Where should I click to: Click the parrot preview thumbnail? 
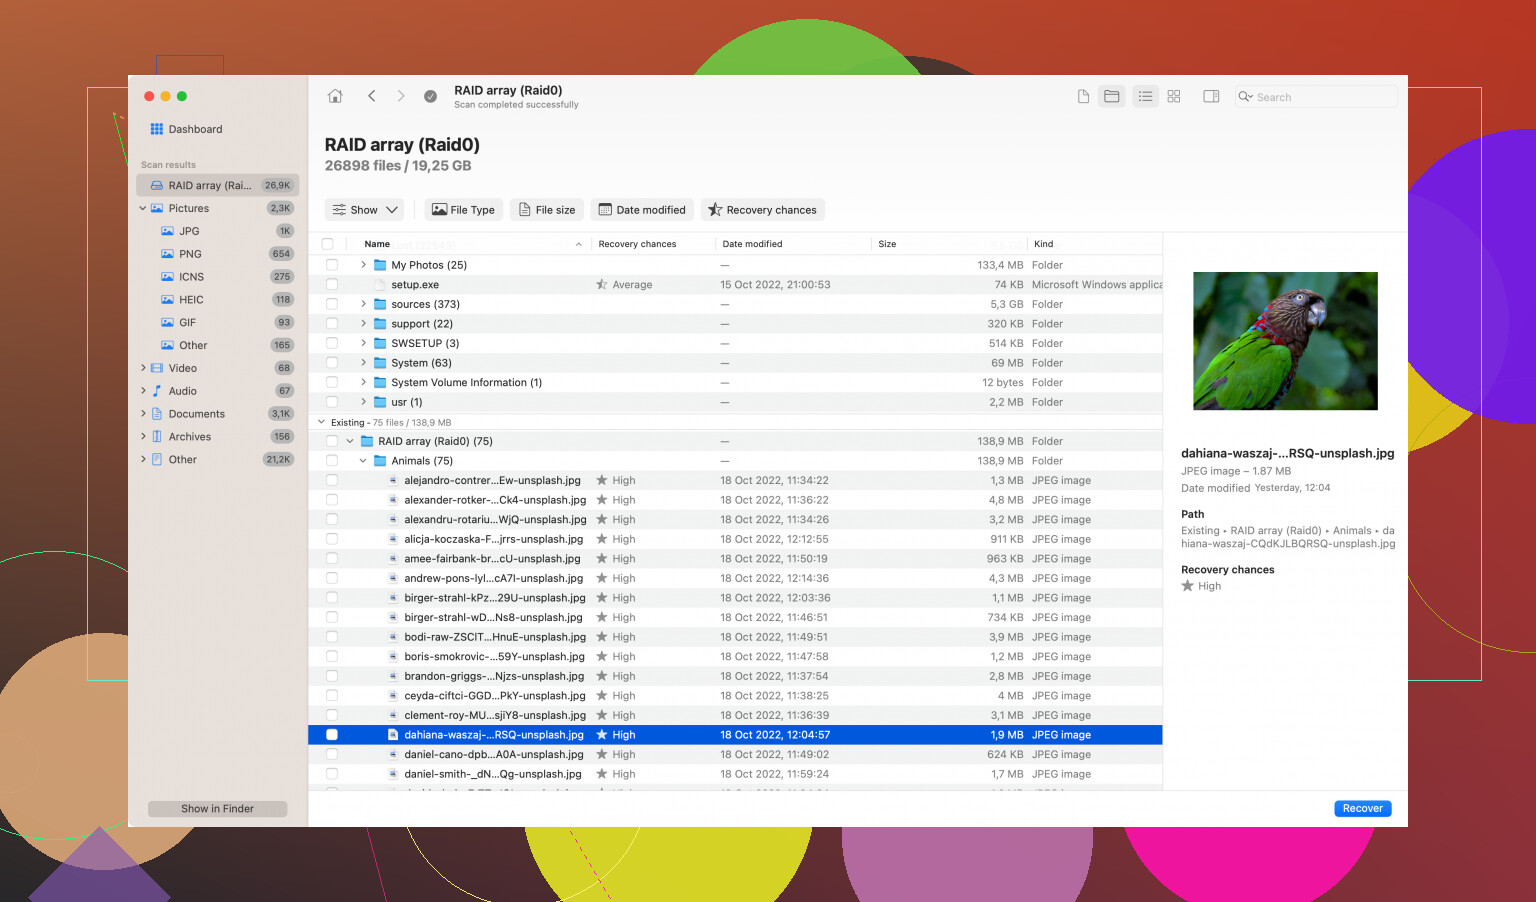click(1285, 341)
